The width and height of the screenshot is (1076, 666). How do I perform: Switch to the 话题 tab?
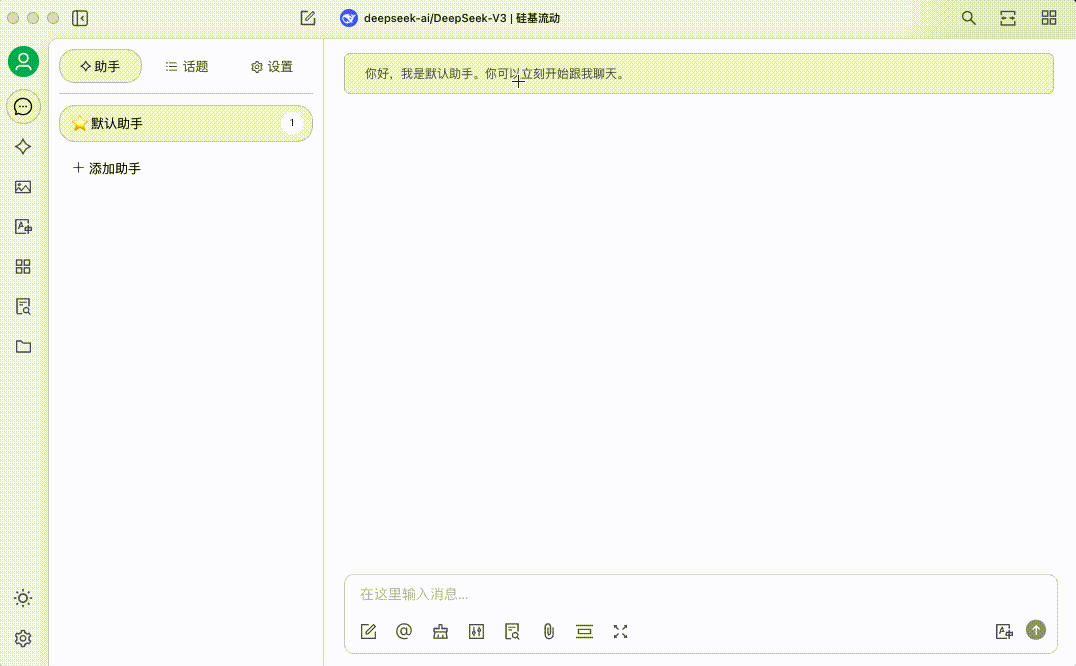[187, 67]
